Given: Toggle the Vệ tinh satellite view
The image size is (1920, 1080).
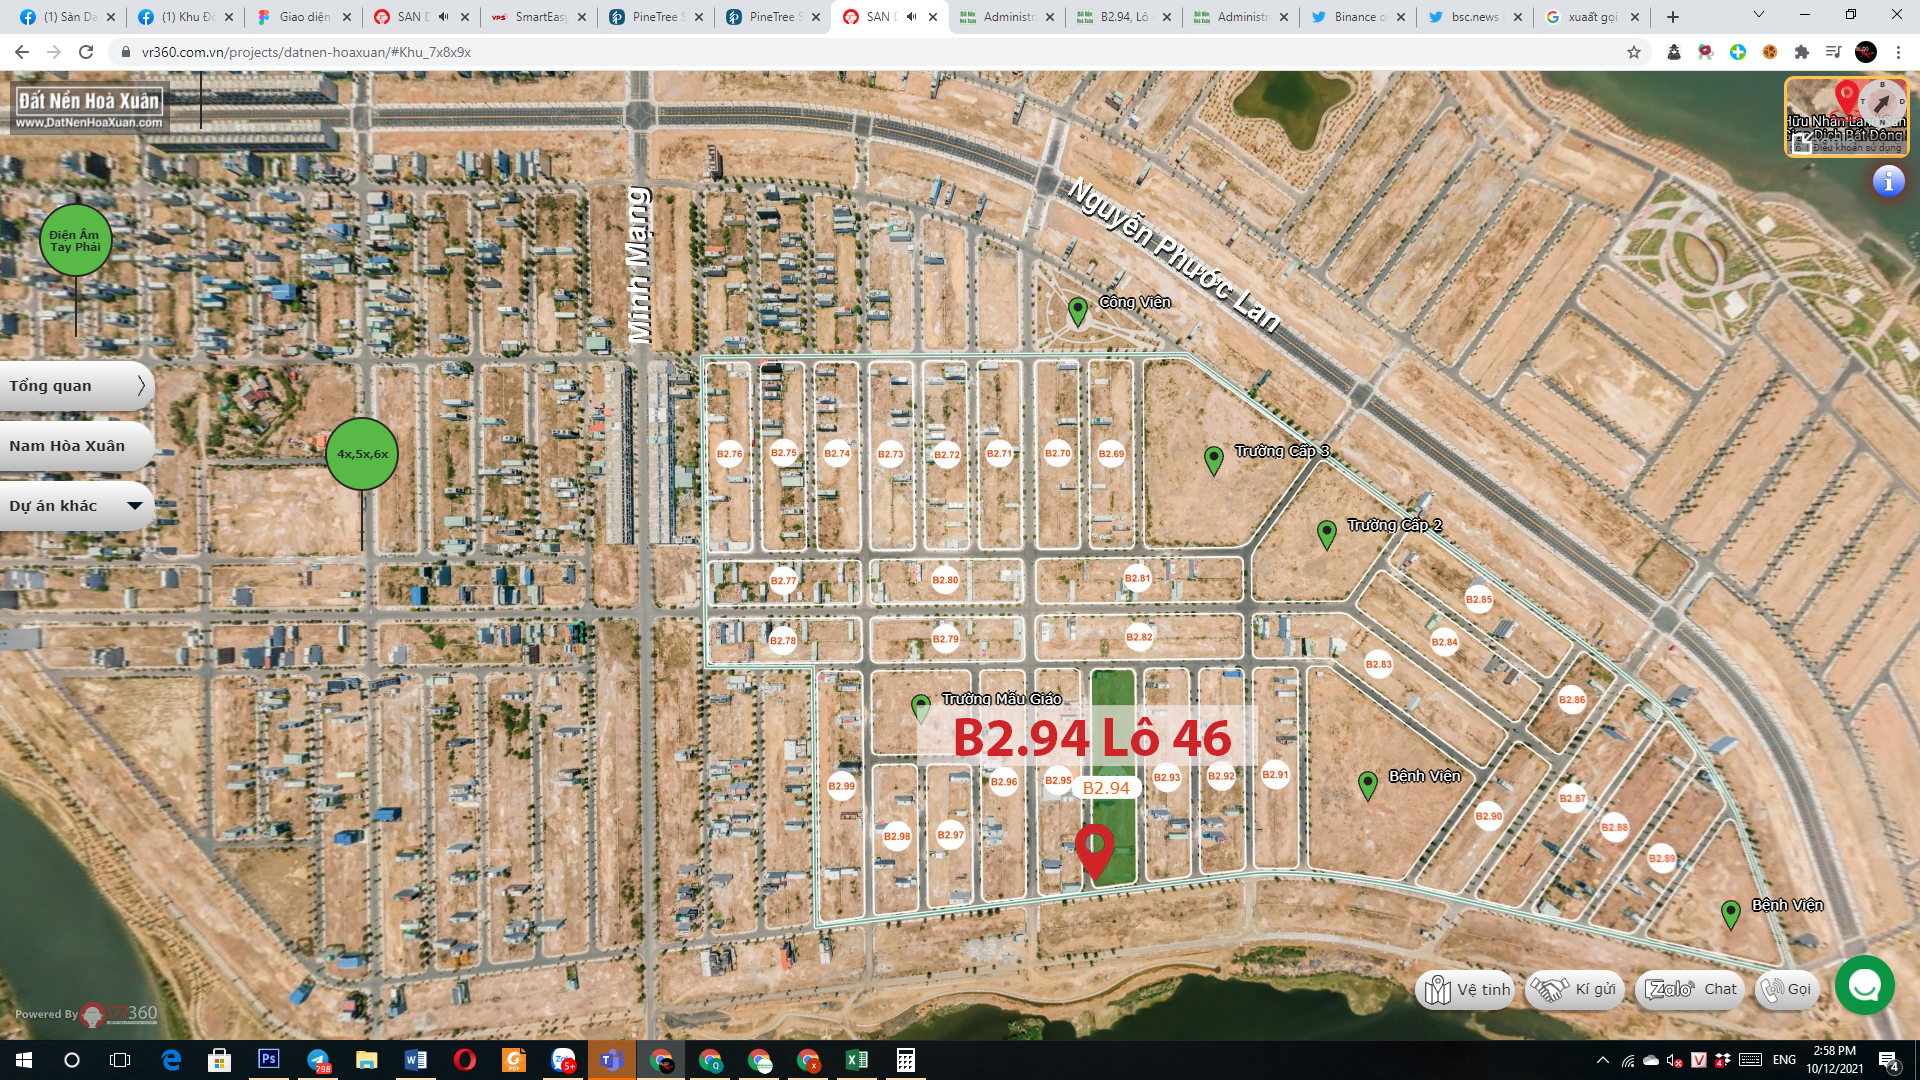Looking at the screenshot, I should [1467, 990].
